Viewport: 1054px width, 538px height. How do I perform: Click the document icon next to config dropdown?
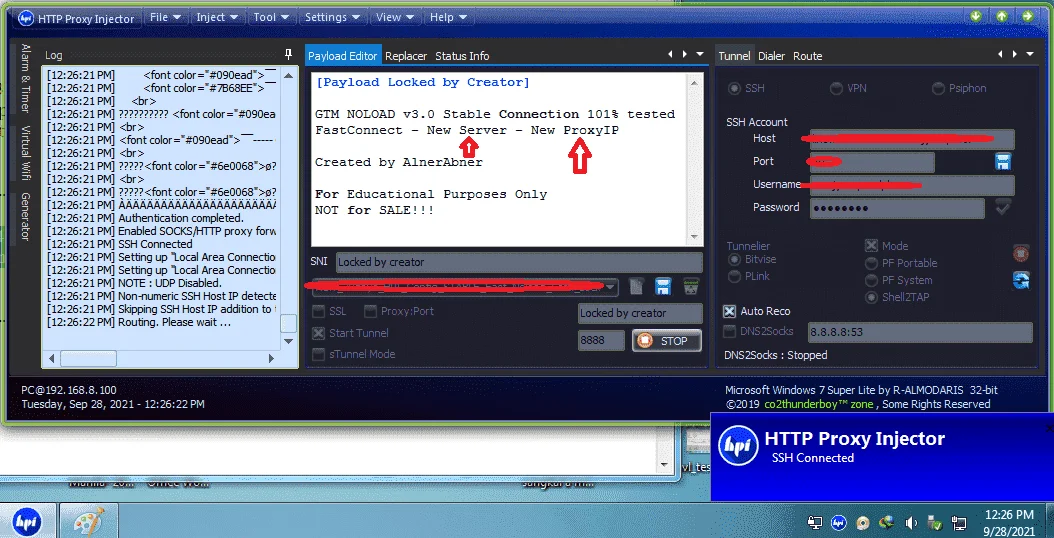point(636,286)
